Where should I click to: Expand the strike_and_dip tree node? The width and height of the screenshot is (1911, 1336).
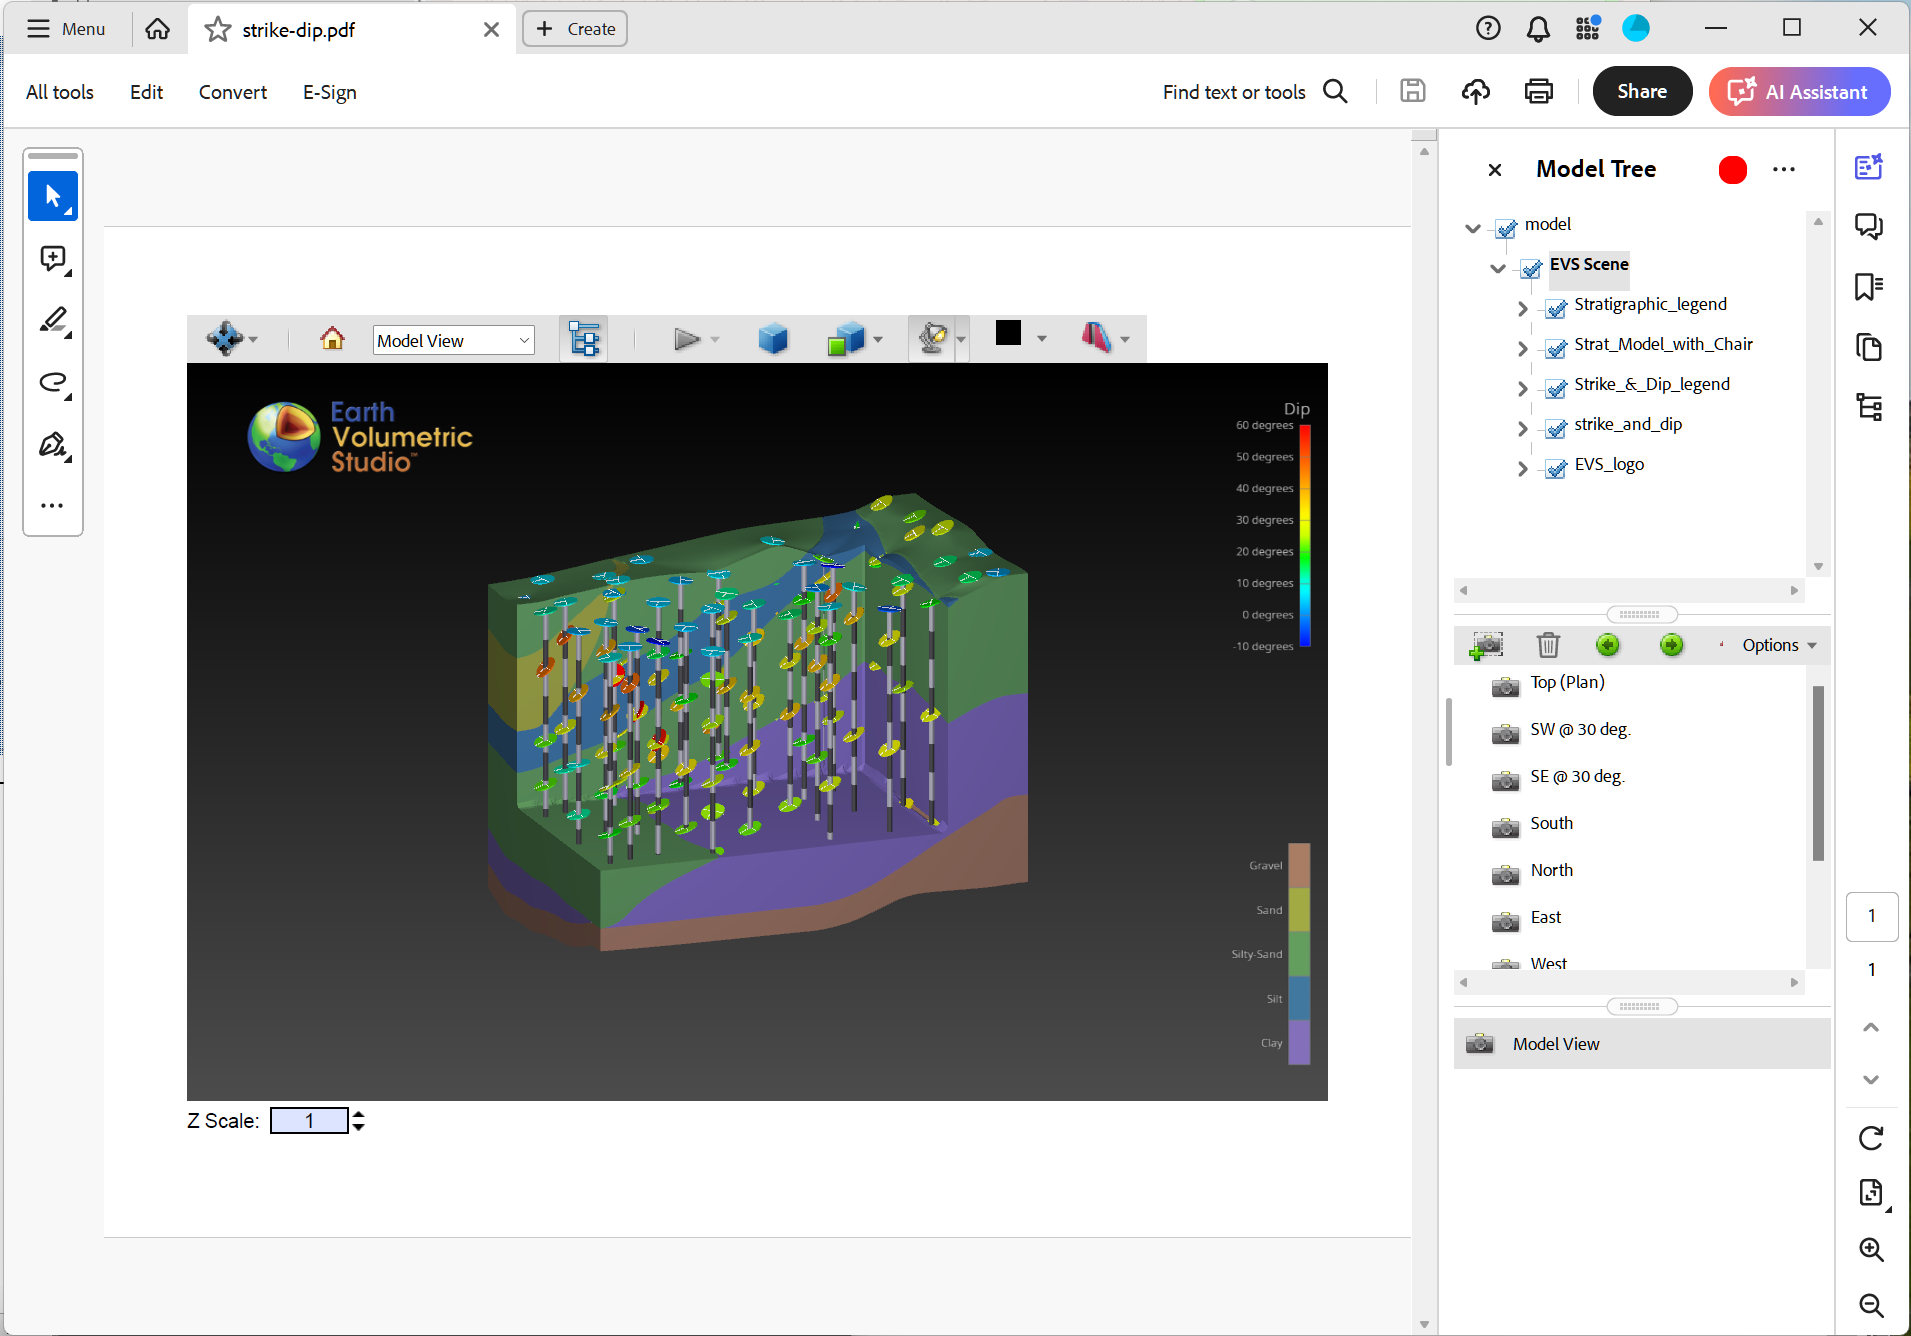coord(1521,428)
